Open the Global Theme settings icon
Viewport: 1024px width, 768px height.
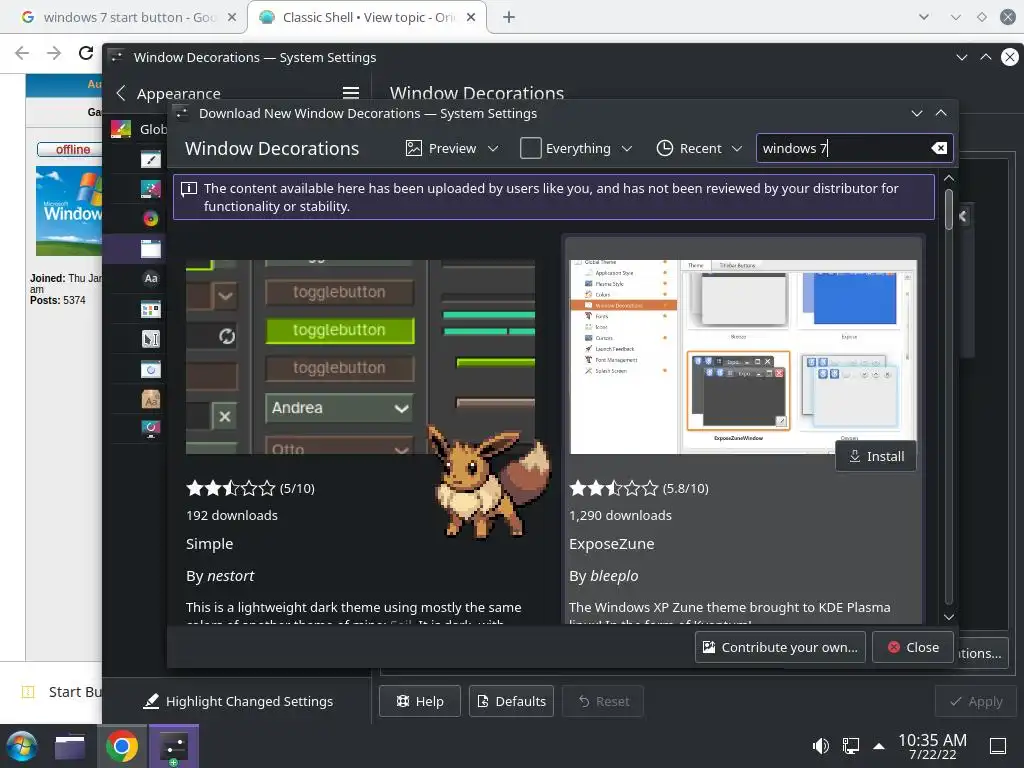(x=121, y=129)
